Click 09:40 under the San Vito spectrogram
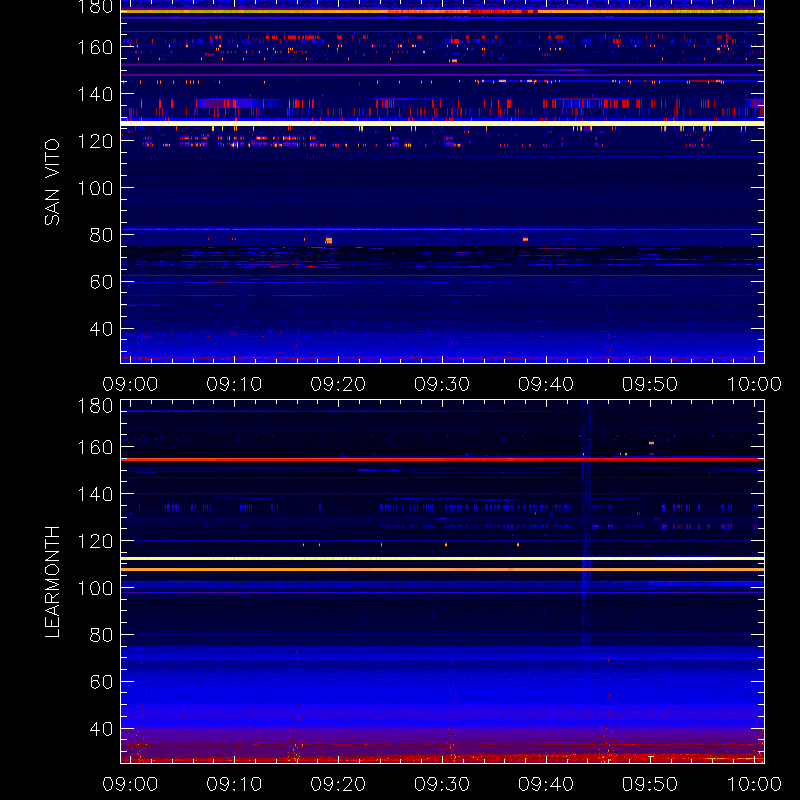The image size is (800, 800). pyautogui.click(x=546, y=384)
